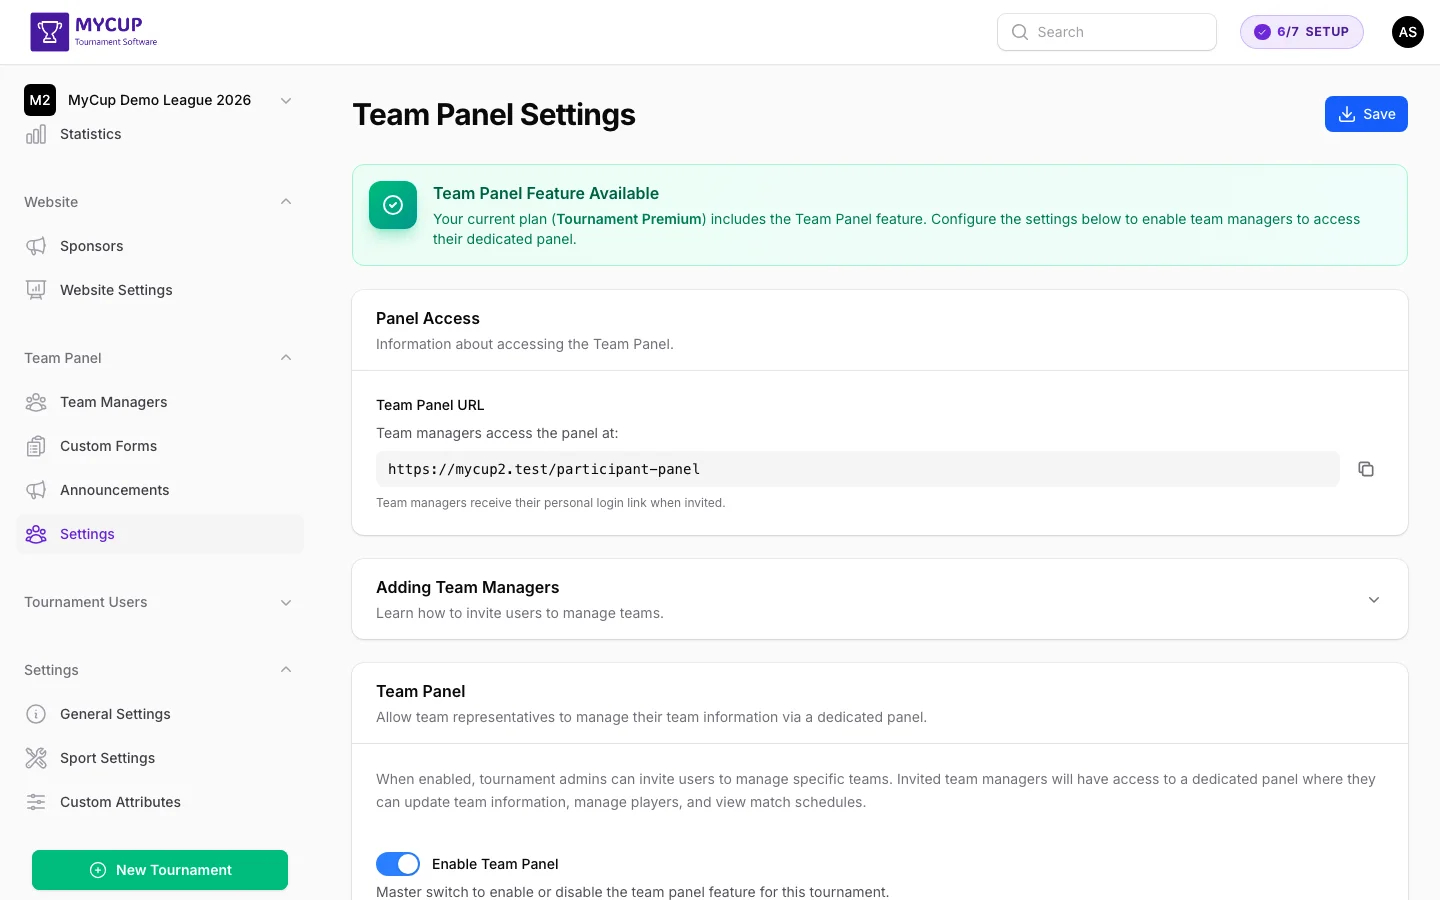Click the purple Settings users icon
This screenshot has width=1440, height=900.
click(36, 534)
